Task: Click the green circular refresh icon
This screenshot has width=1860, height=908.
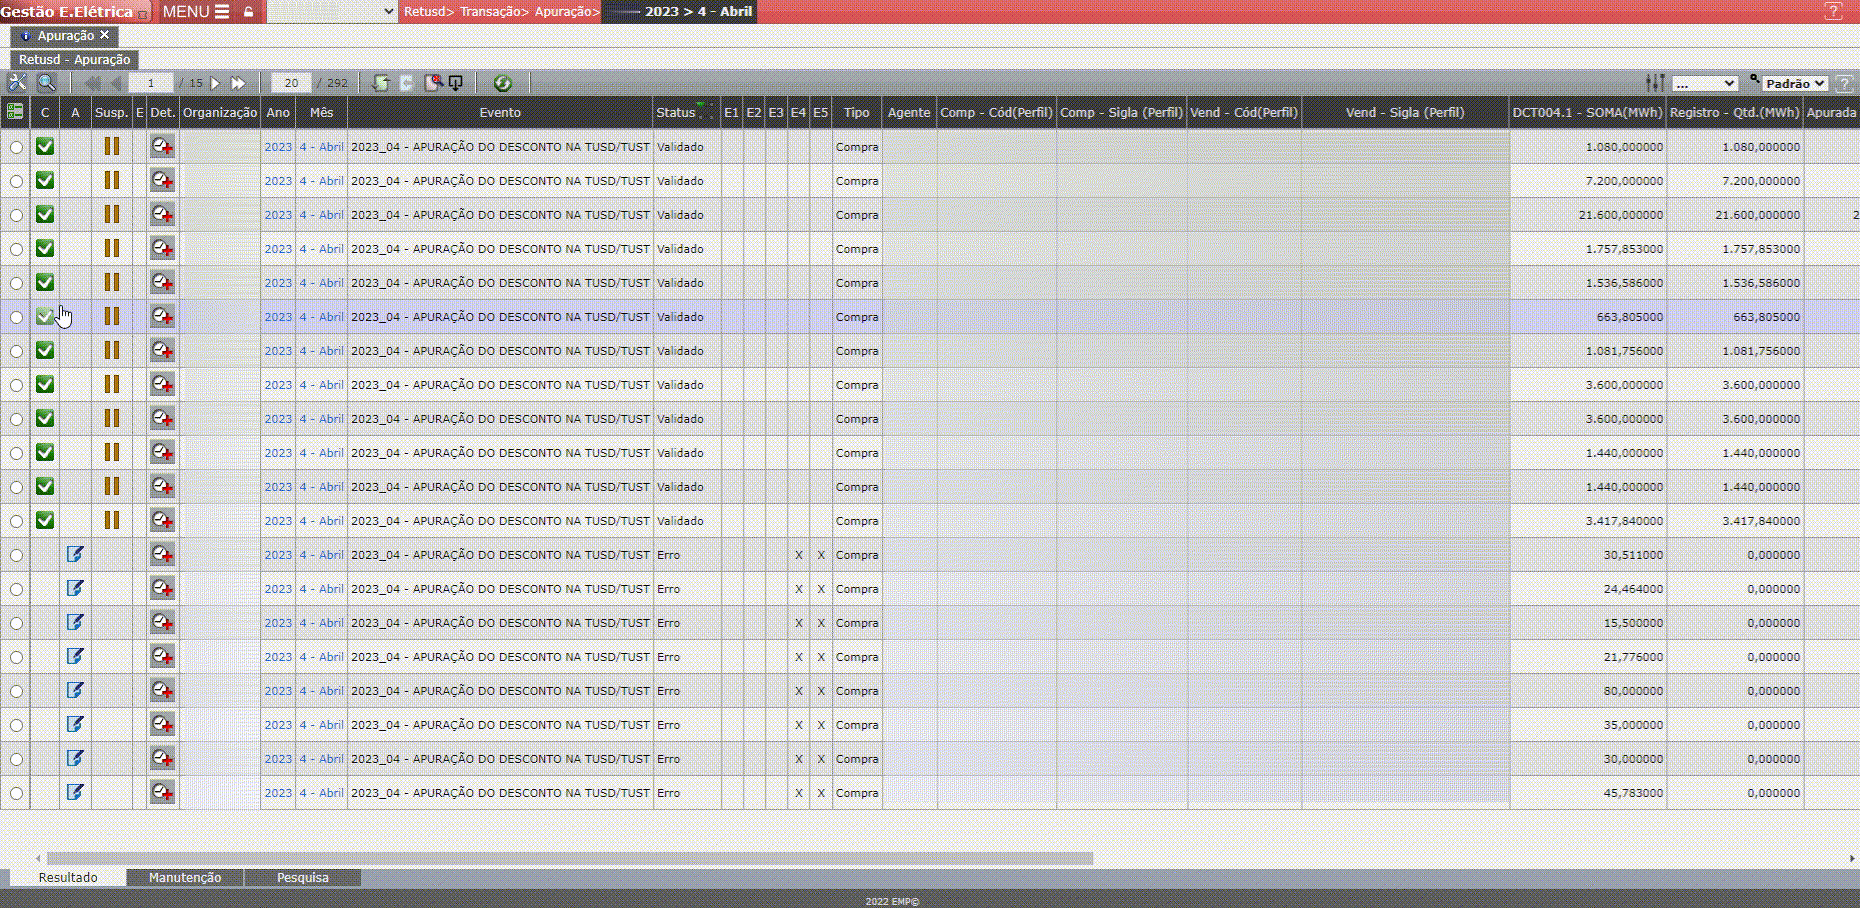Action: (x=502, y=83)
